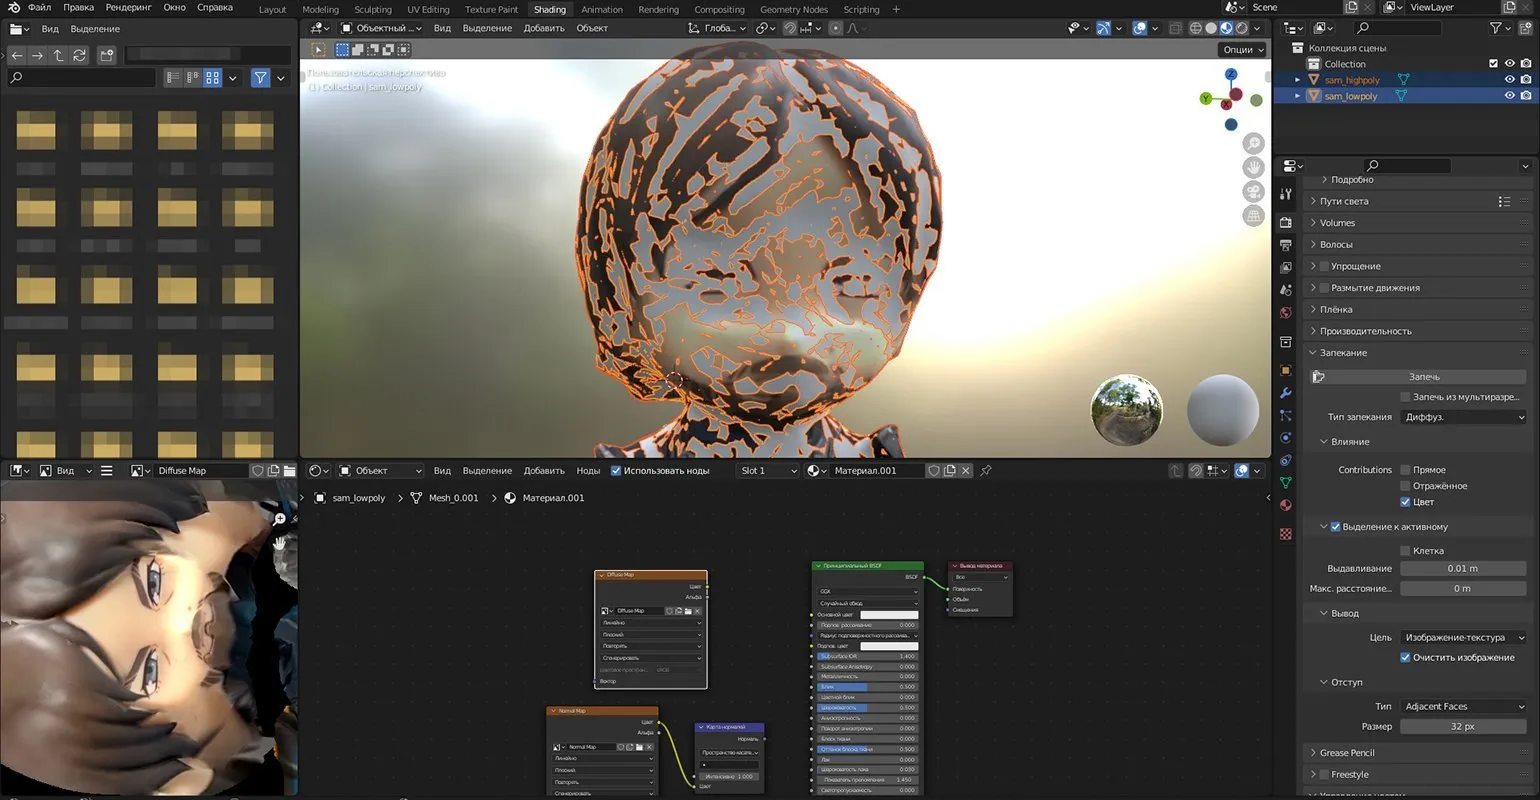Click create new directory icon
Screen dimensions: 1540x800
click(x=106, y=56)
